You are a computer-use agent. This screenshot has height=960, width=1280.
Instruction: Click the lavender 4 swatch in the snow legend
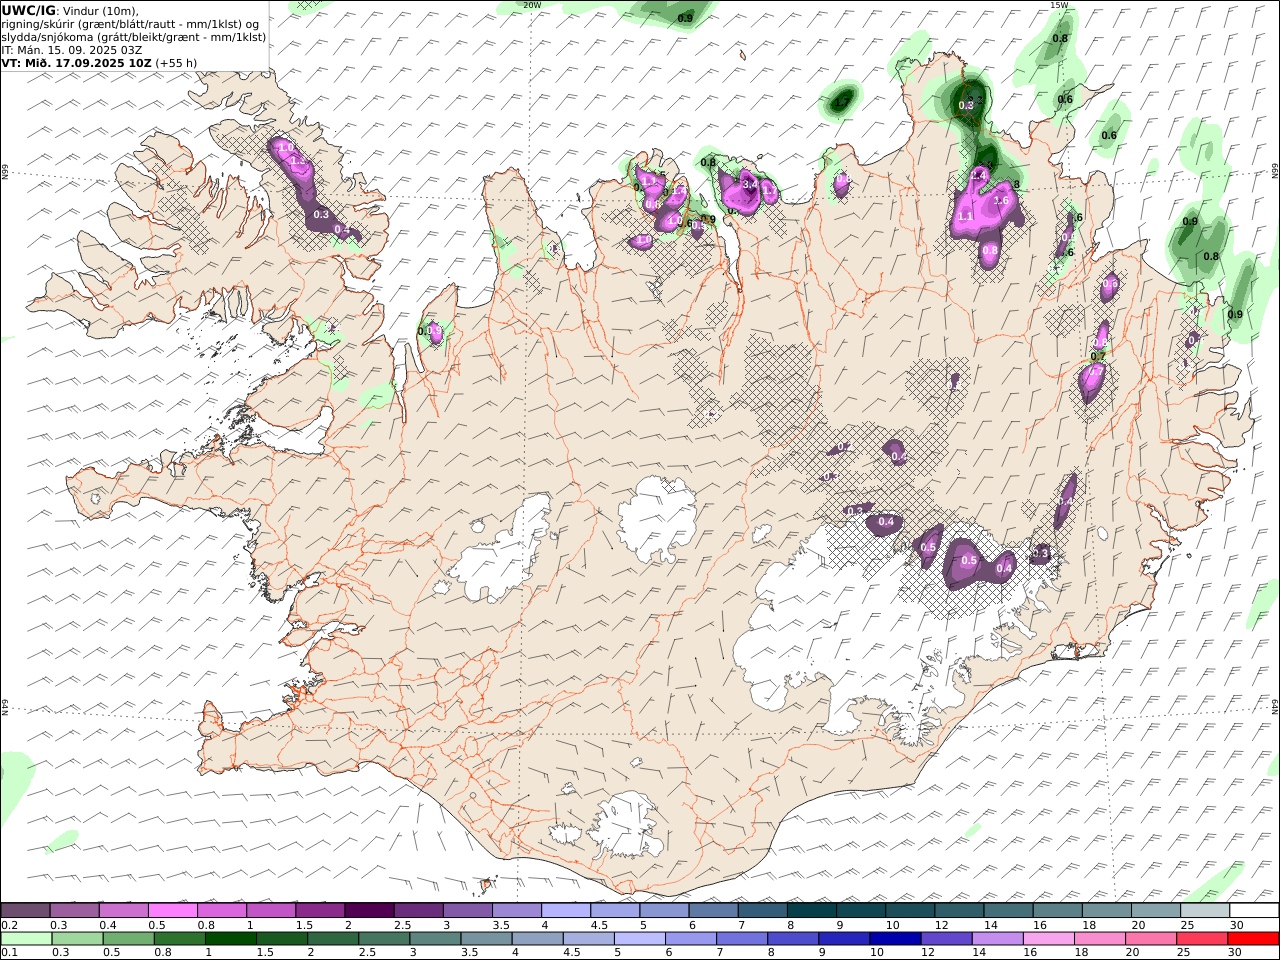566,910
